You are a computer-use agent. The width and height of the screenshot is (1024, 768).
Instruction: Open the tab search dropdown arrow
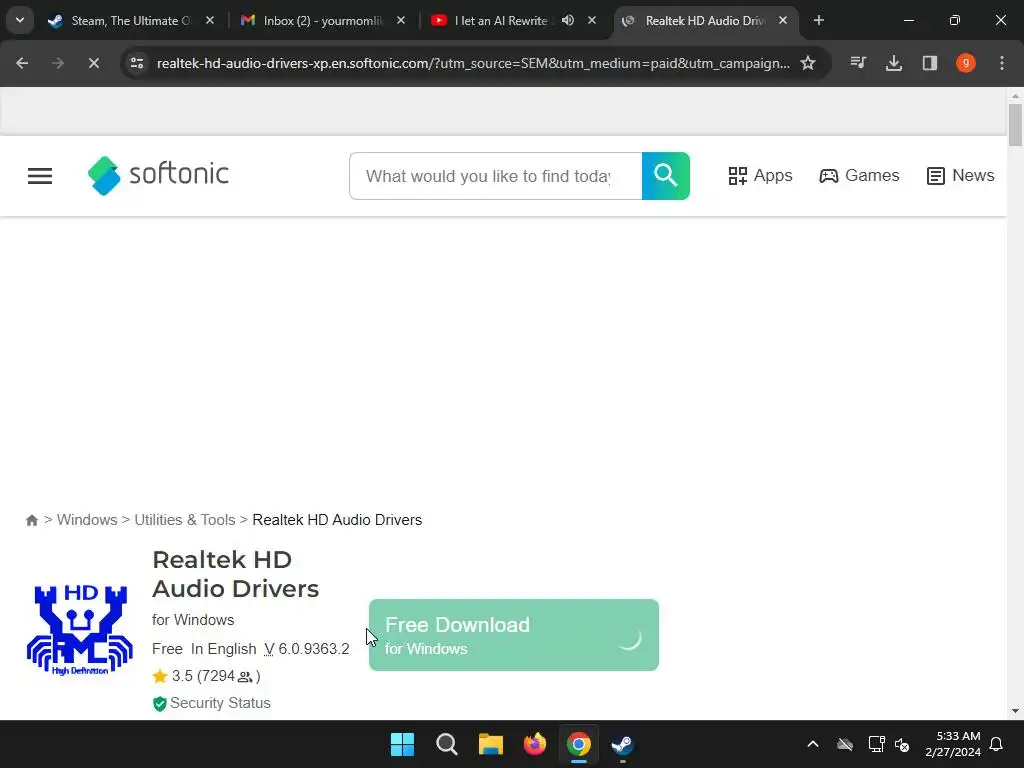click(x=20, y=20)
